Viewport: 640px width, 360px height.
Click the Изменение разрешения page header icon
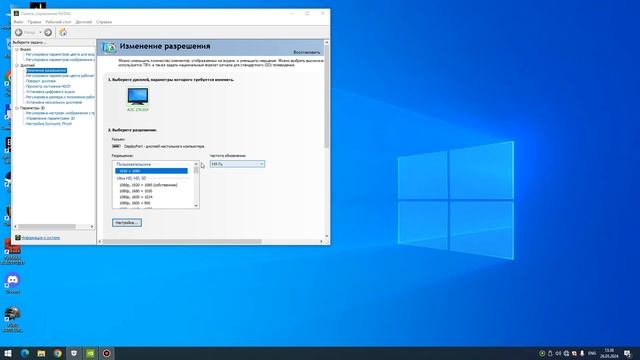pyautogui.click(x=109, y=47)
